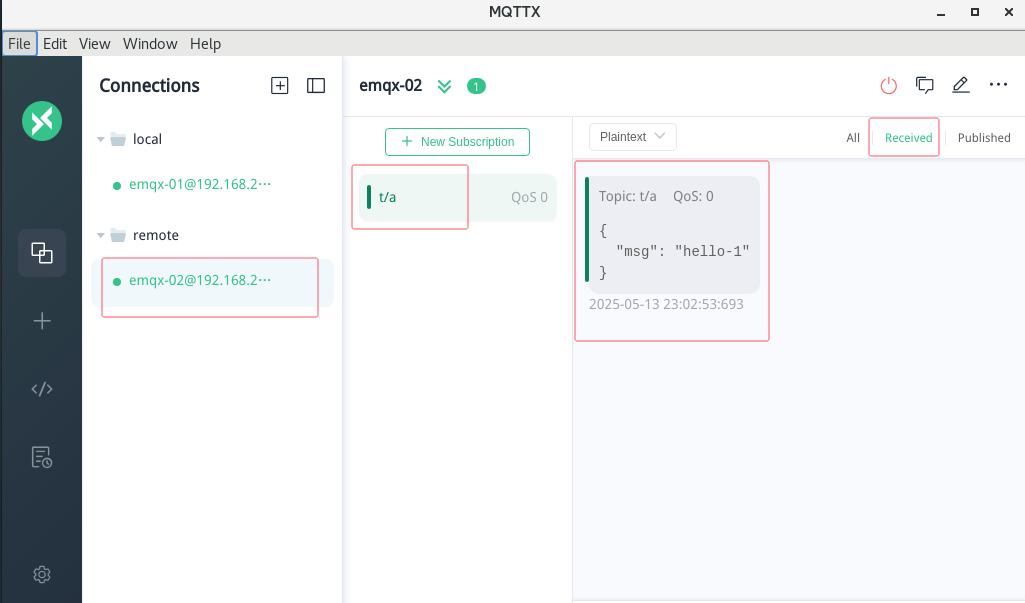The image size is (1025, 603).
Task: Open the Edit menu
Action: pyautogui.click(x=55, y=44)
